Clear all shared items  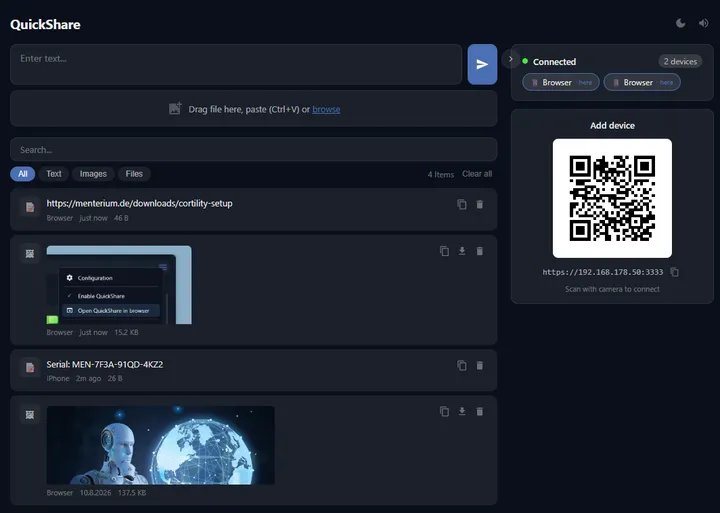click(477, 174)
